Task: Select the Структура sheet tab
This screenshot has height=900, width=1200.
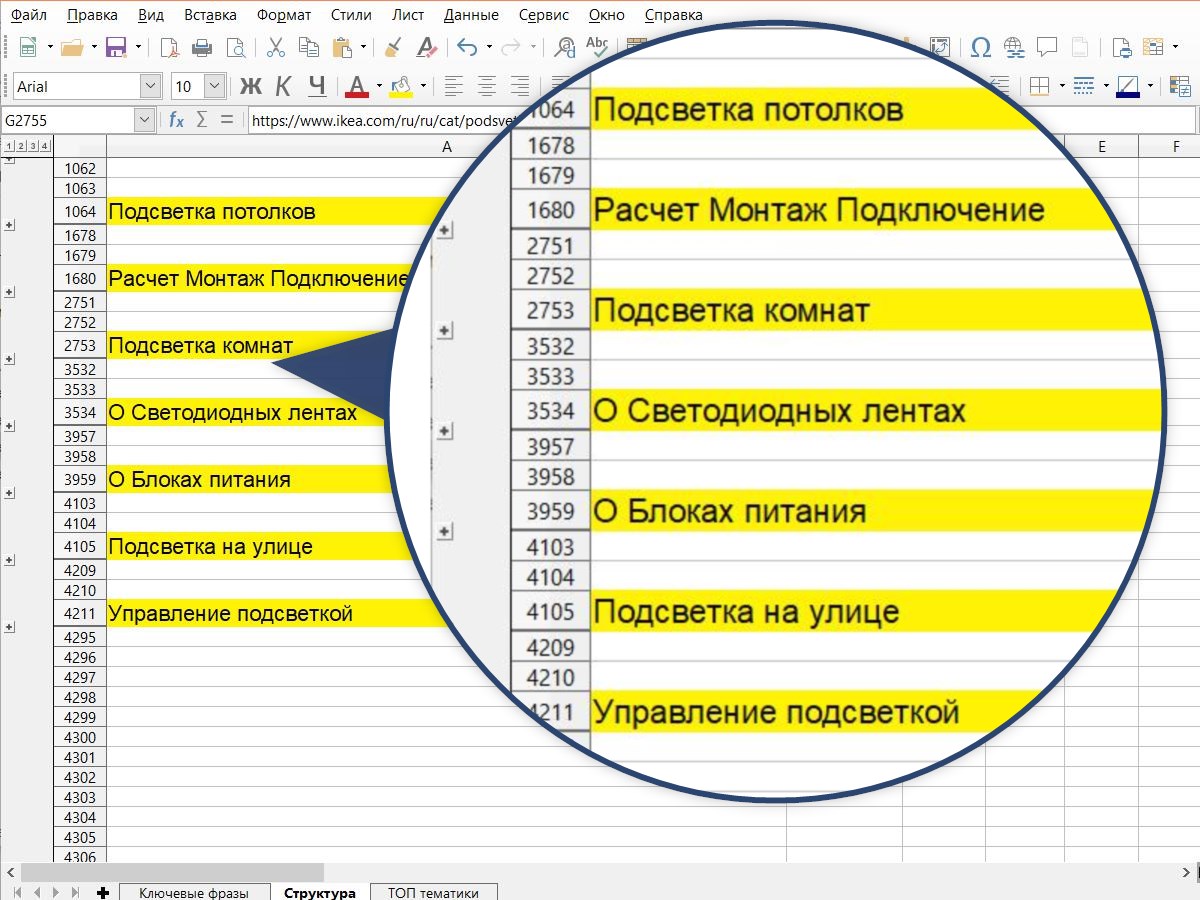Action: pyautogui.click(x=319, y=892)
